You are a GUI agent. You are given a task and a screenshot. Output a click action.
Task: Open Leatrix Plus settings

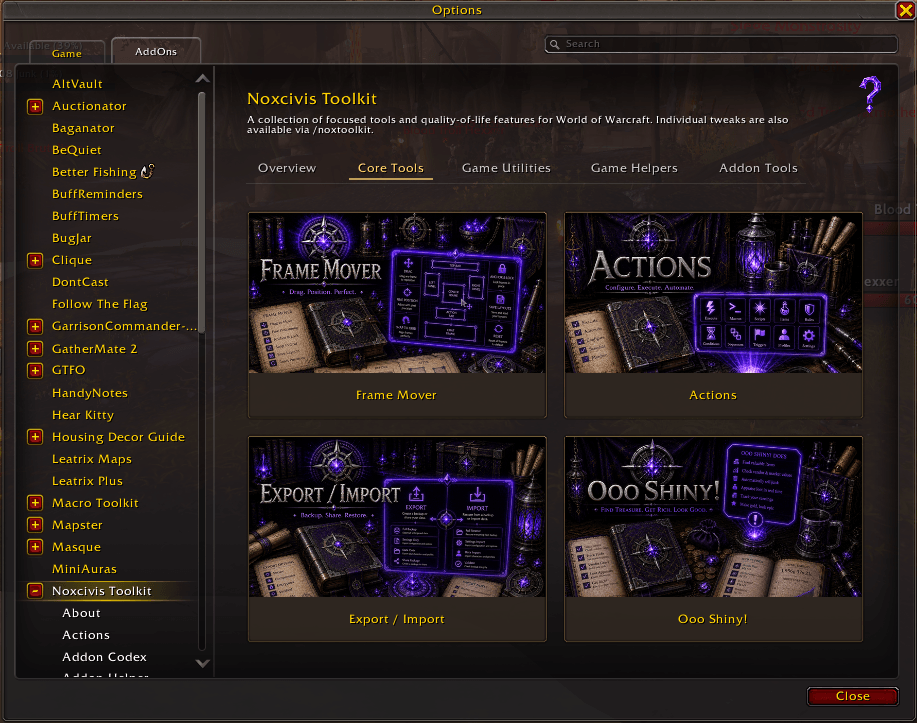click(x=87, y=481)
